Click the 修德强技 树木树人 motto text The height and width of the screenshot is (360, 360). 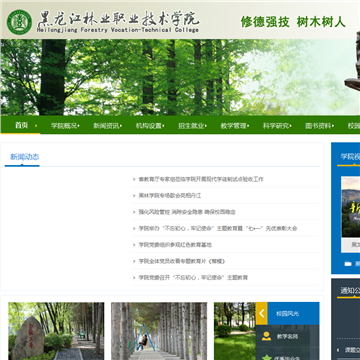(293, 22)
